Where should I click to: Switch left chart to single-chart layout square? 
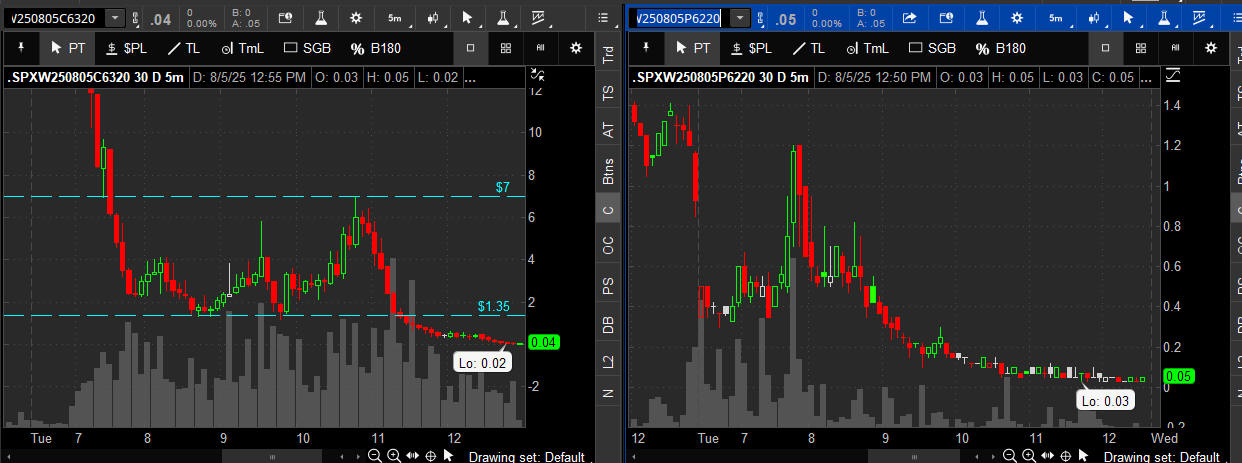tap(471, 48)
